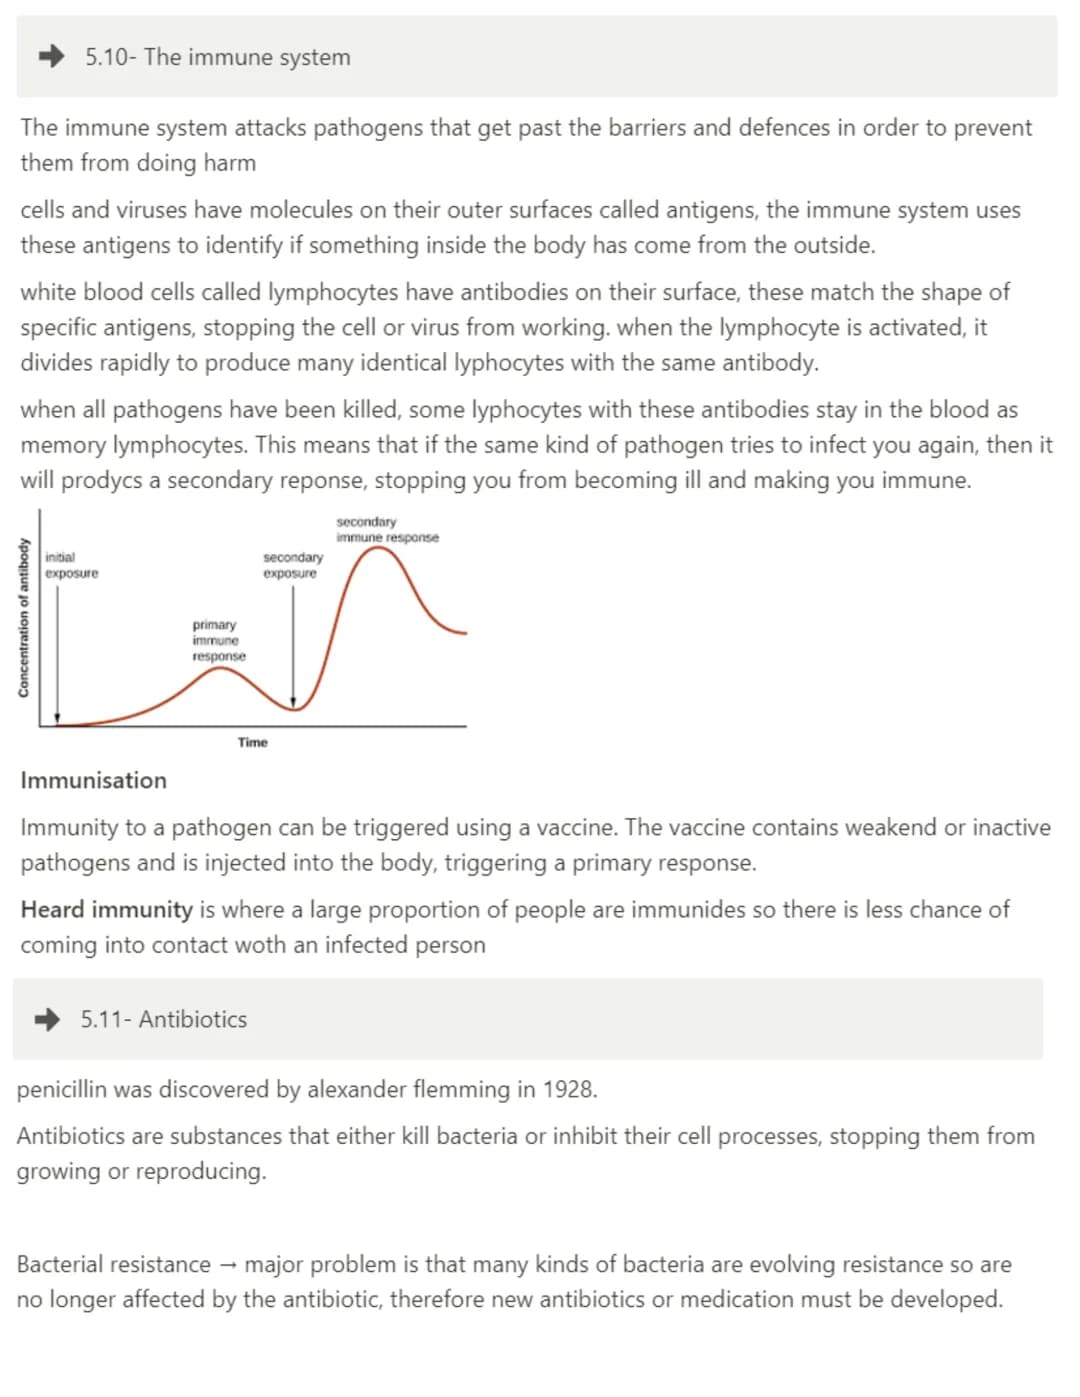Click the 'secondary exposure' label on graph

pos(292,565)
